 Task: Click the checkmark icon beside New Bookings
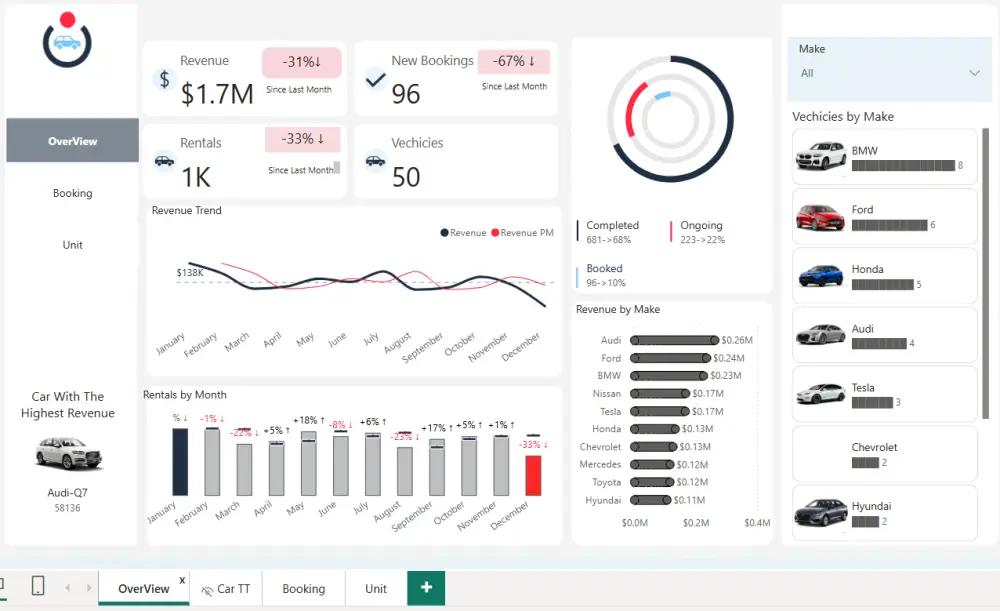click(376, 80)
